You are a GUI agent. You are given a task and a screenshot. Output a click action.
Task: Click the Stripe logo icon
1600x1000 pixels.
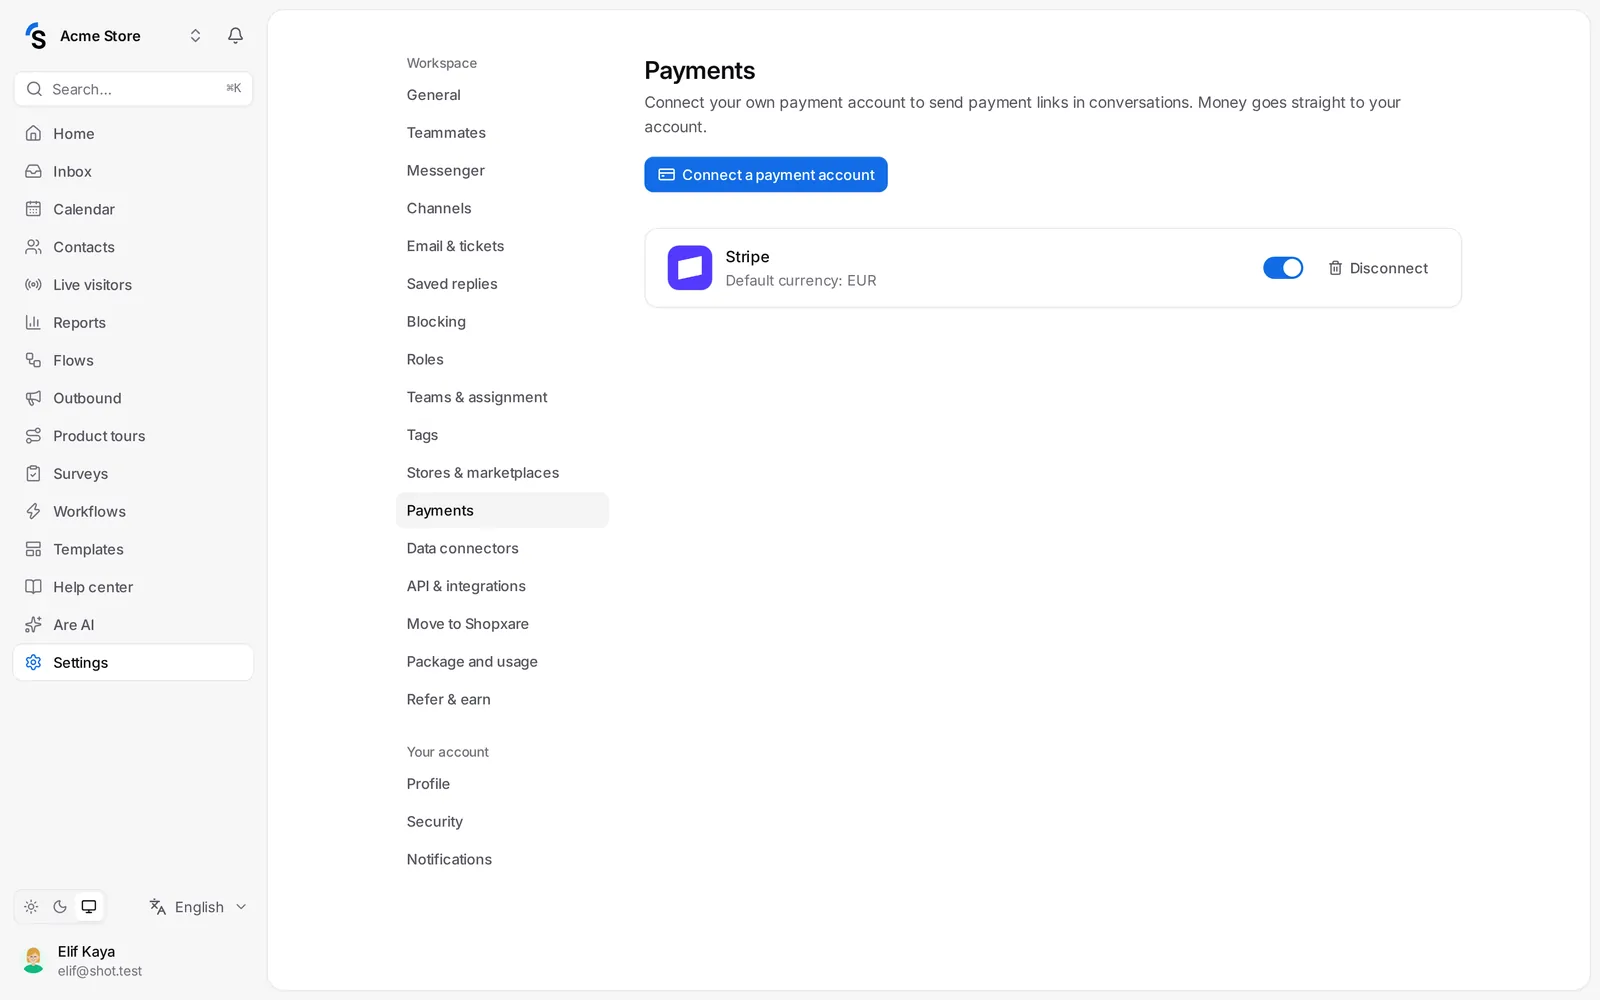coord(690,268)
